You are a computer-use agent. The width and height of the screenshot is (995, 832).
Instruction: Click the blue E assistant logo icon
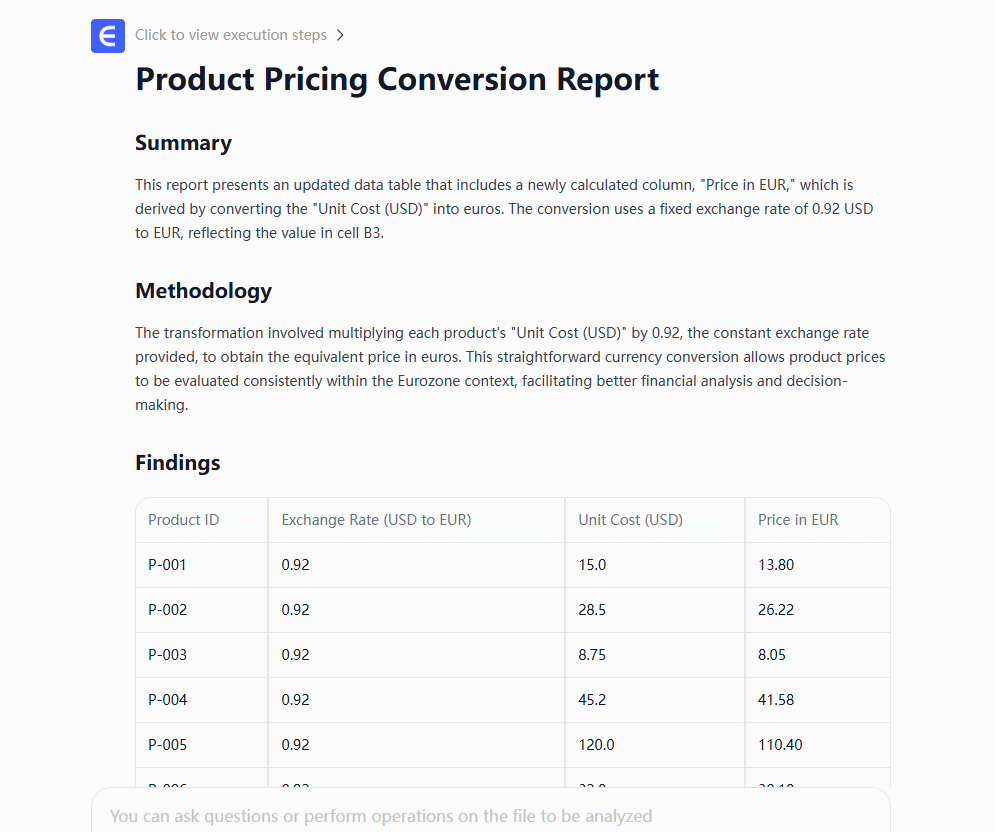coord(107,35)
